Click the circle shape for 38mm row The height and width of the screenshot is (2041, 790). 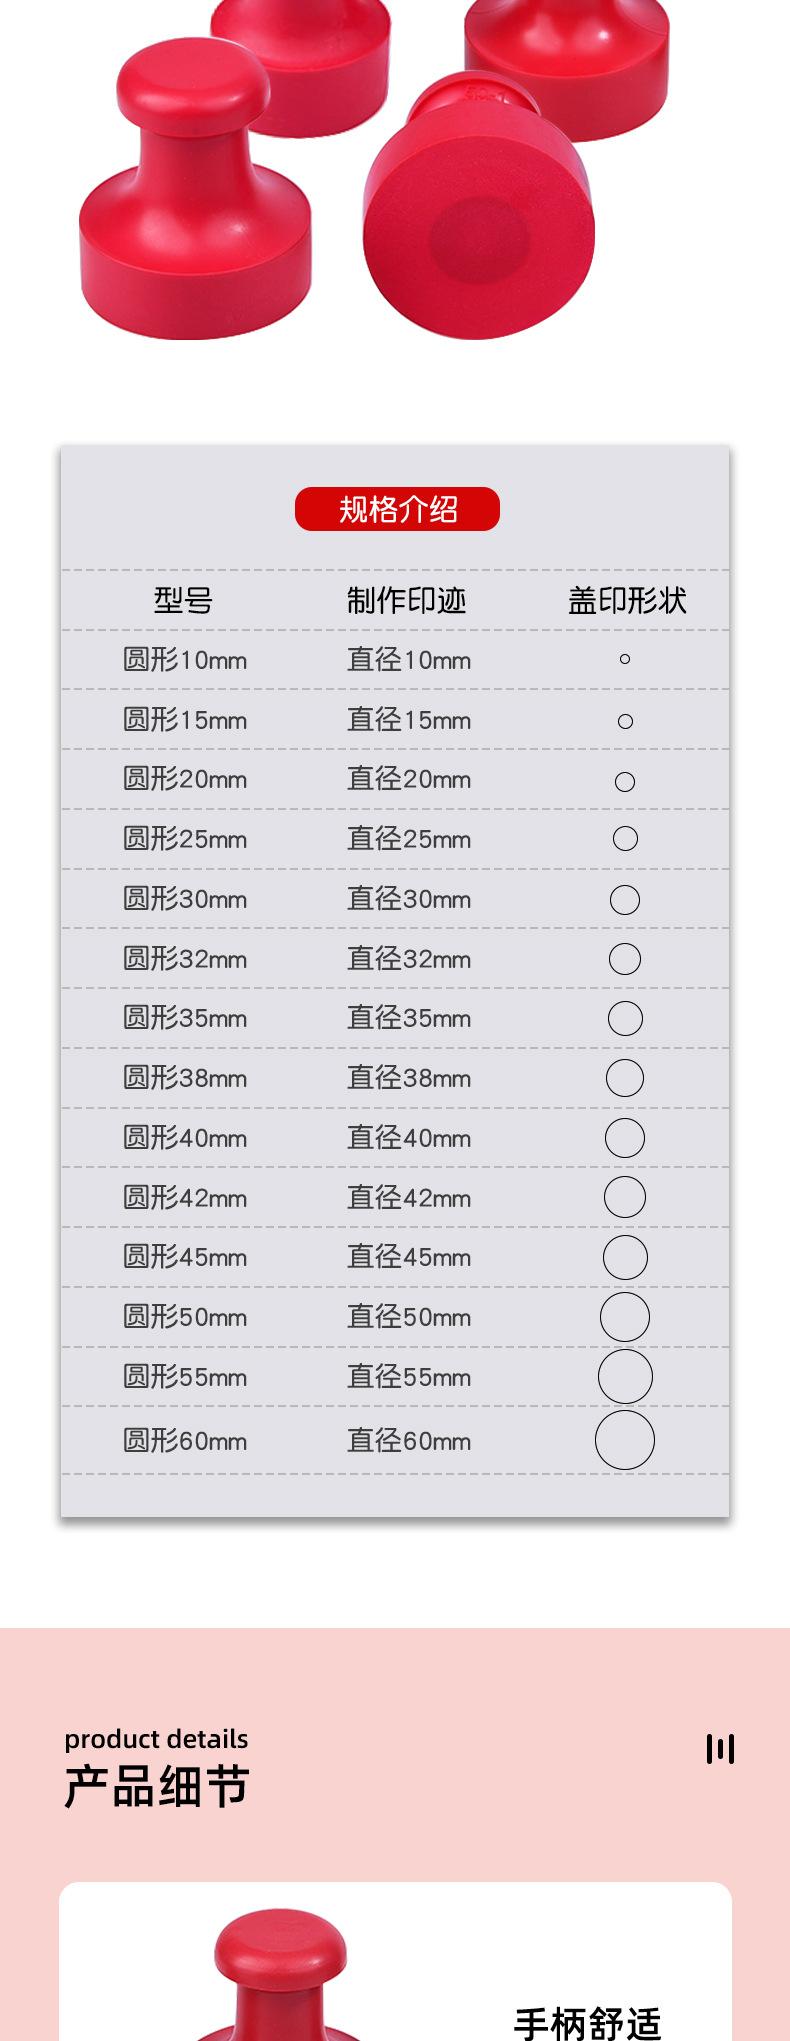[x=625, y=1078]
